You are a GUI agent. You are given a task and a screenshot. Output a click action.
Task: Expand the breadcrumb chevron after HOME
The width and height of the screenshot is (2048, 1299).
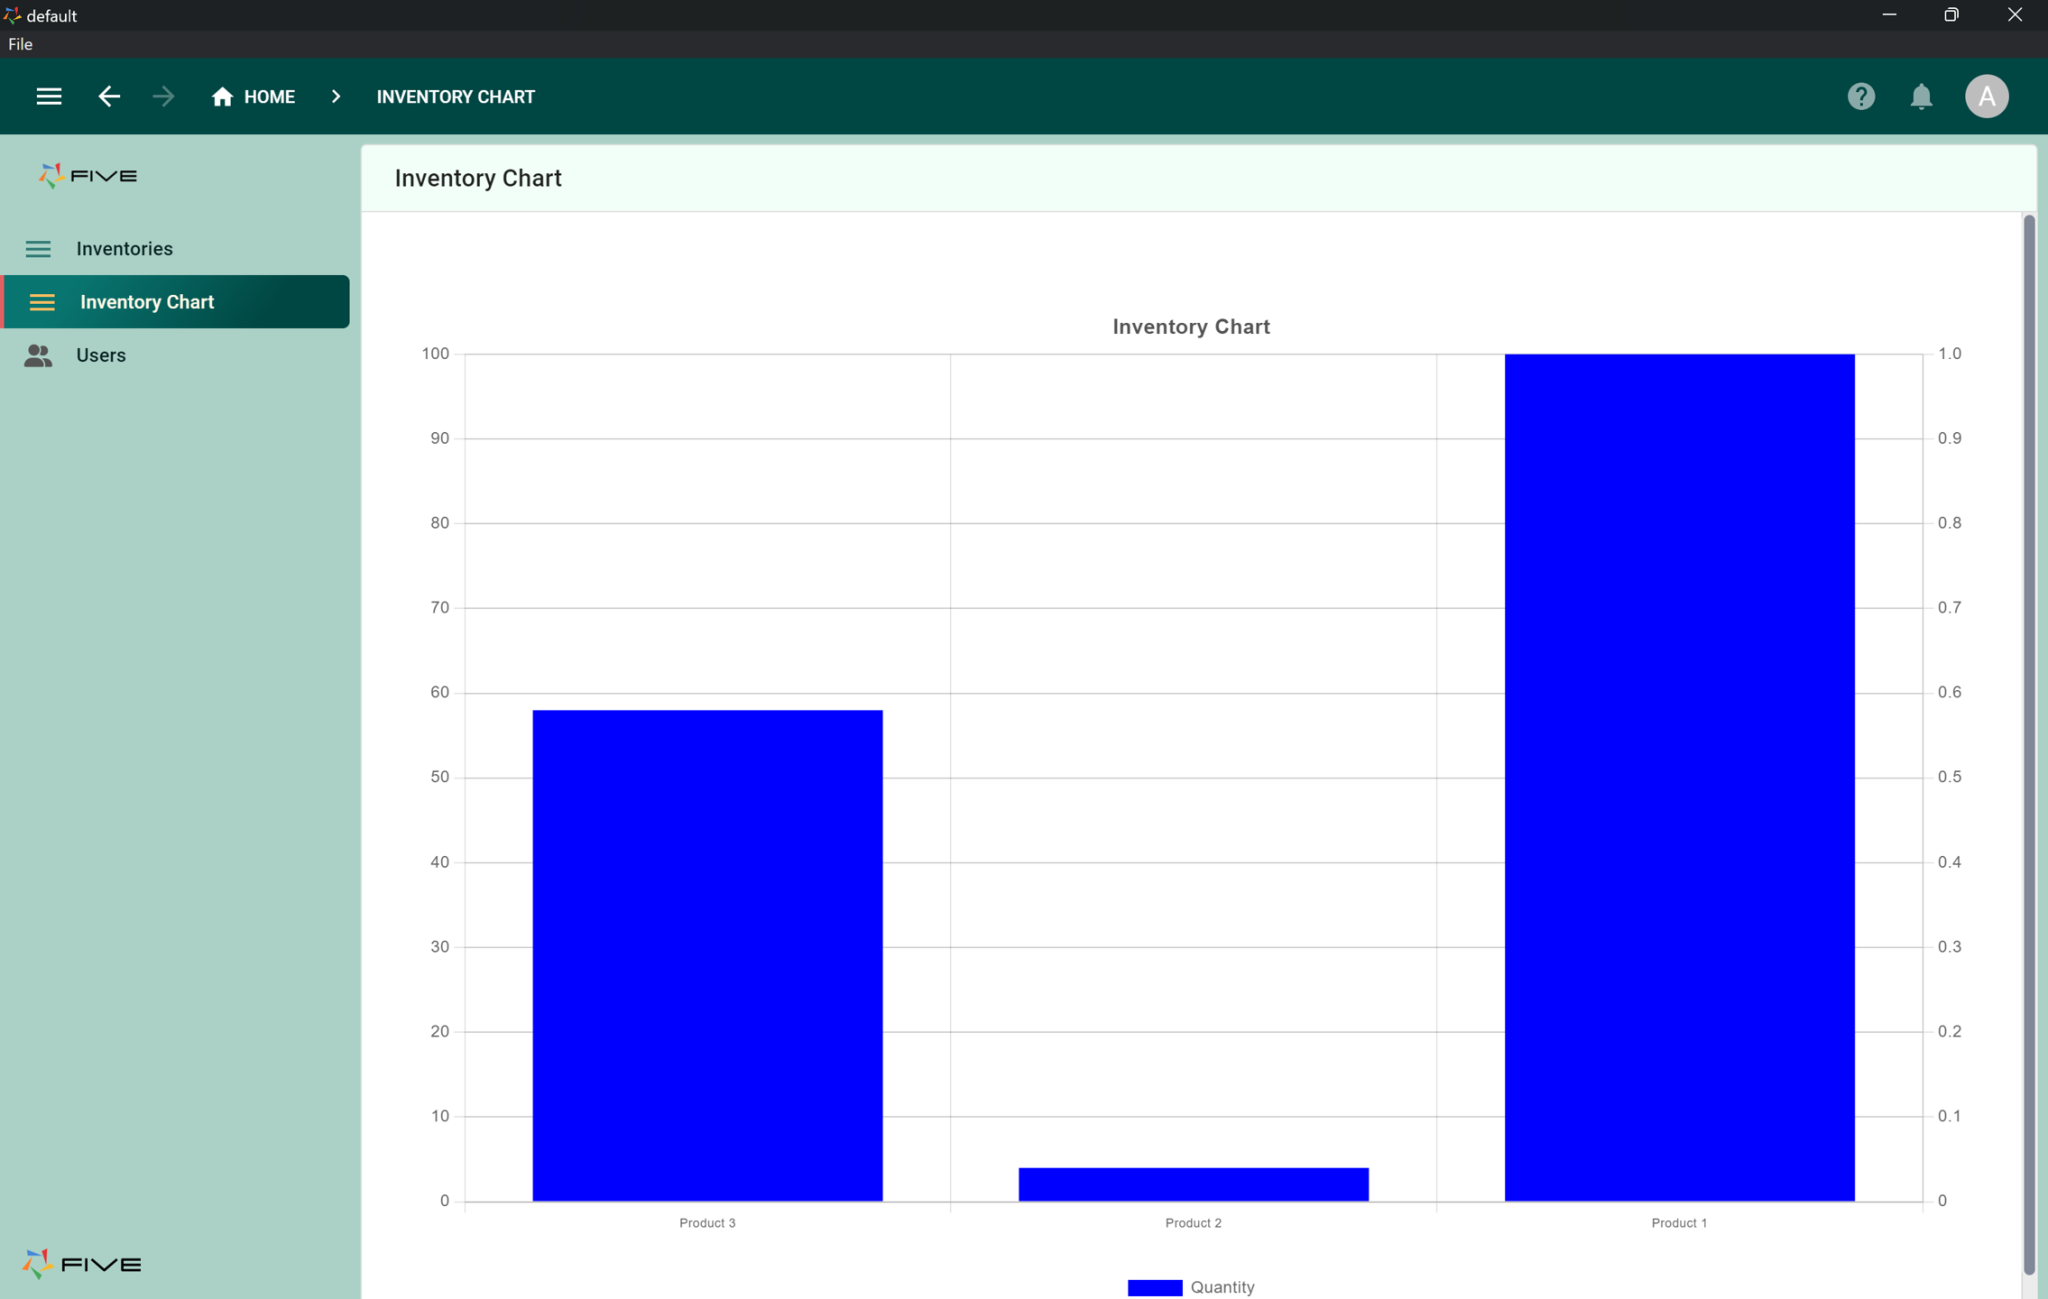[x=336, y=96]
